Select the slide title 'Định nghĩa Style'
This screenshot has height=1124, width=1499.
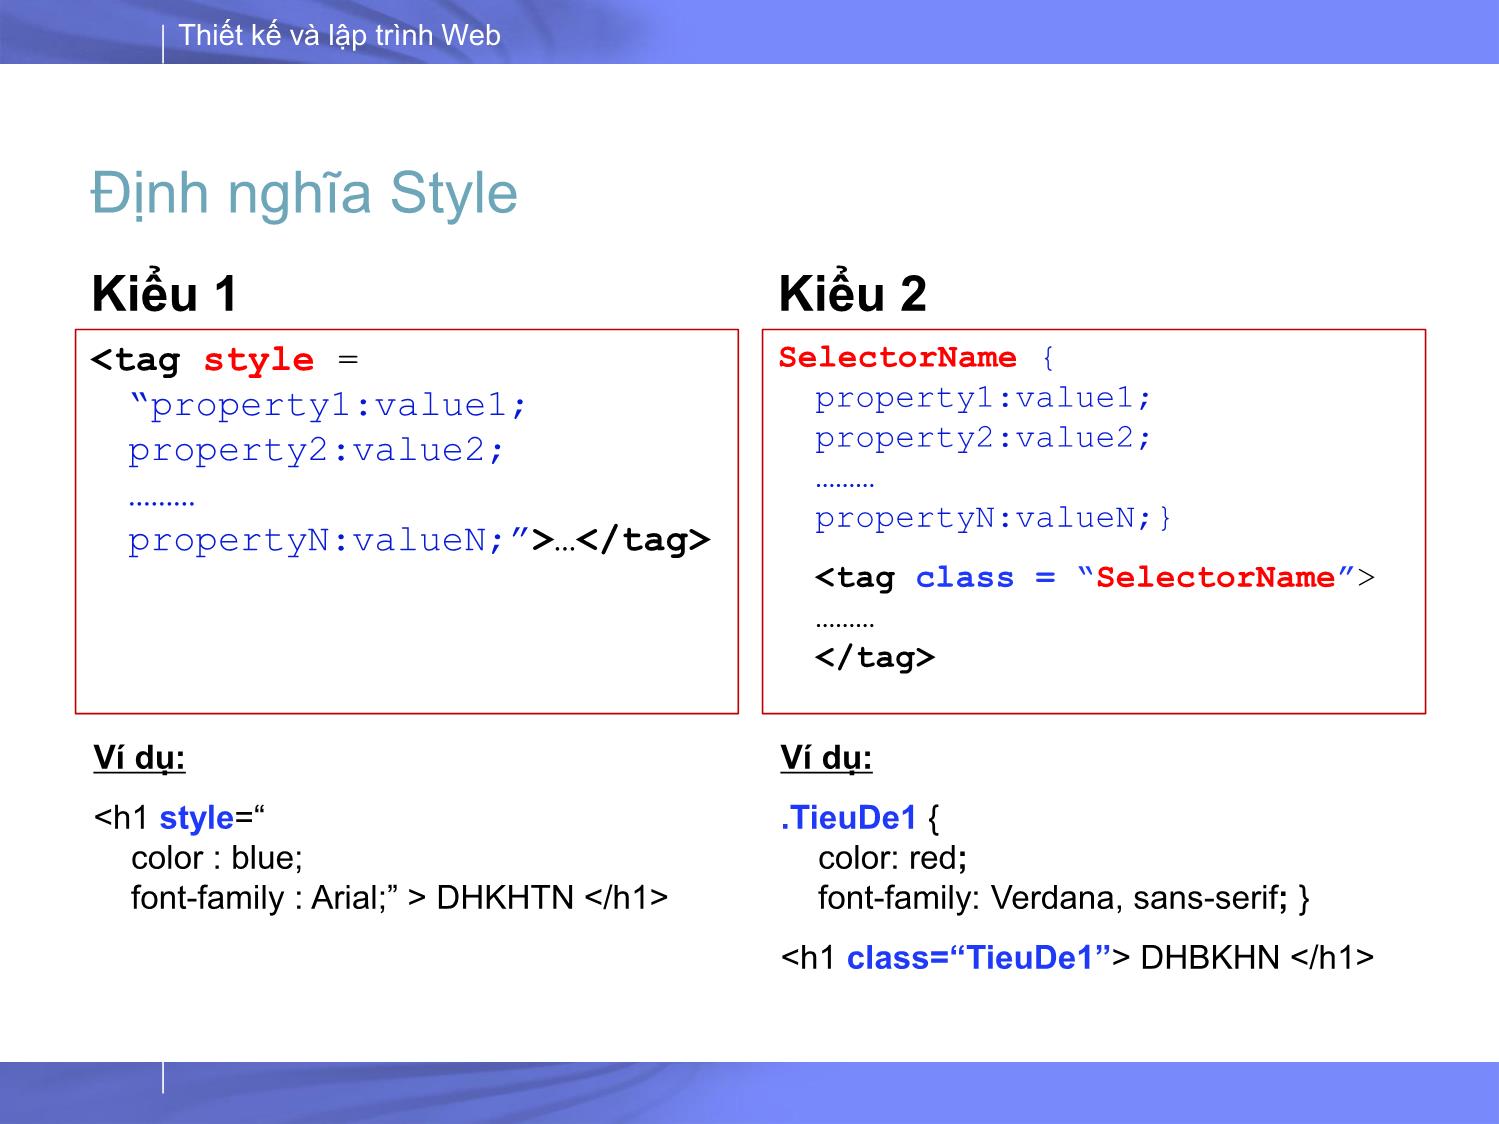304,194
